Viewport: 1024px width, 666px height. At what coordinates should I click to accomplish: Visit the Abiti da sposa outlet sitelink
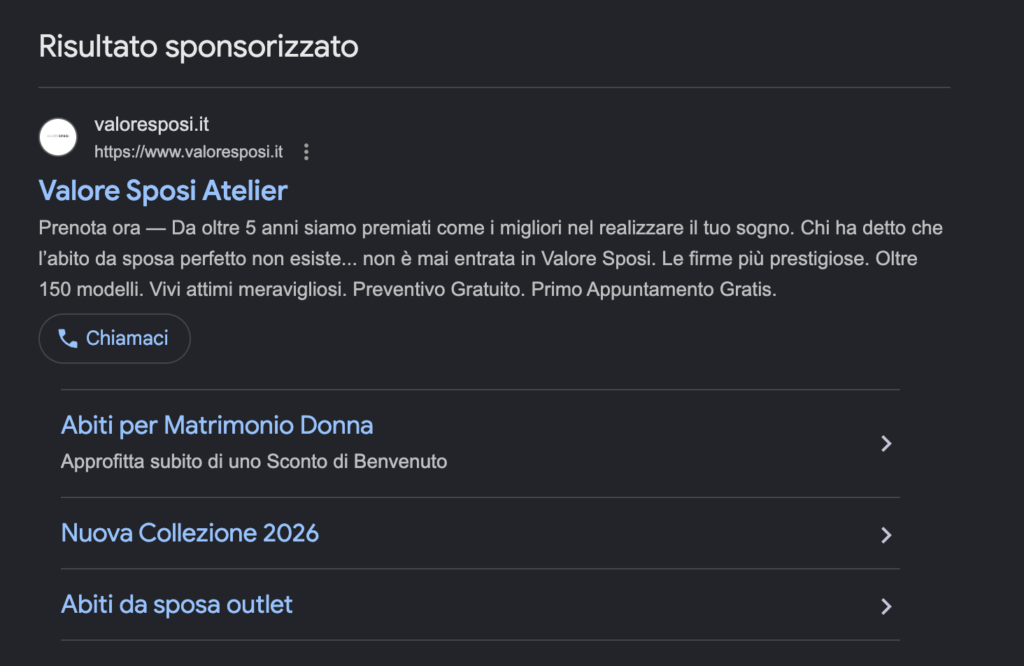[177, 604]
